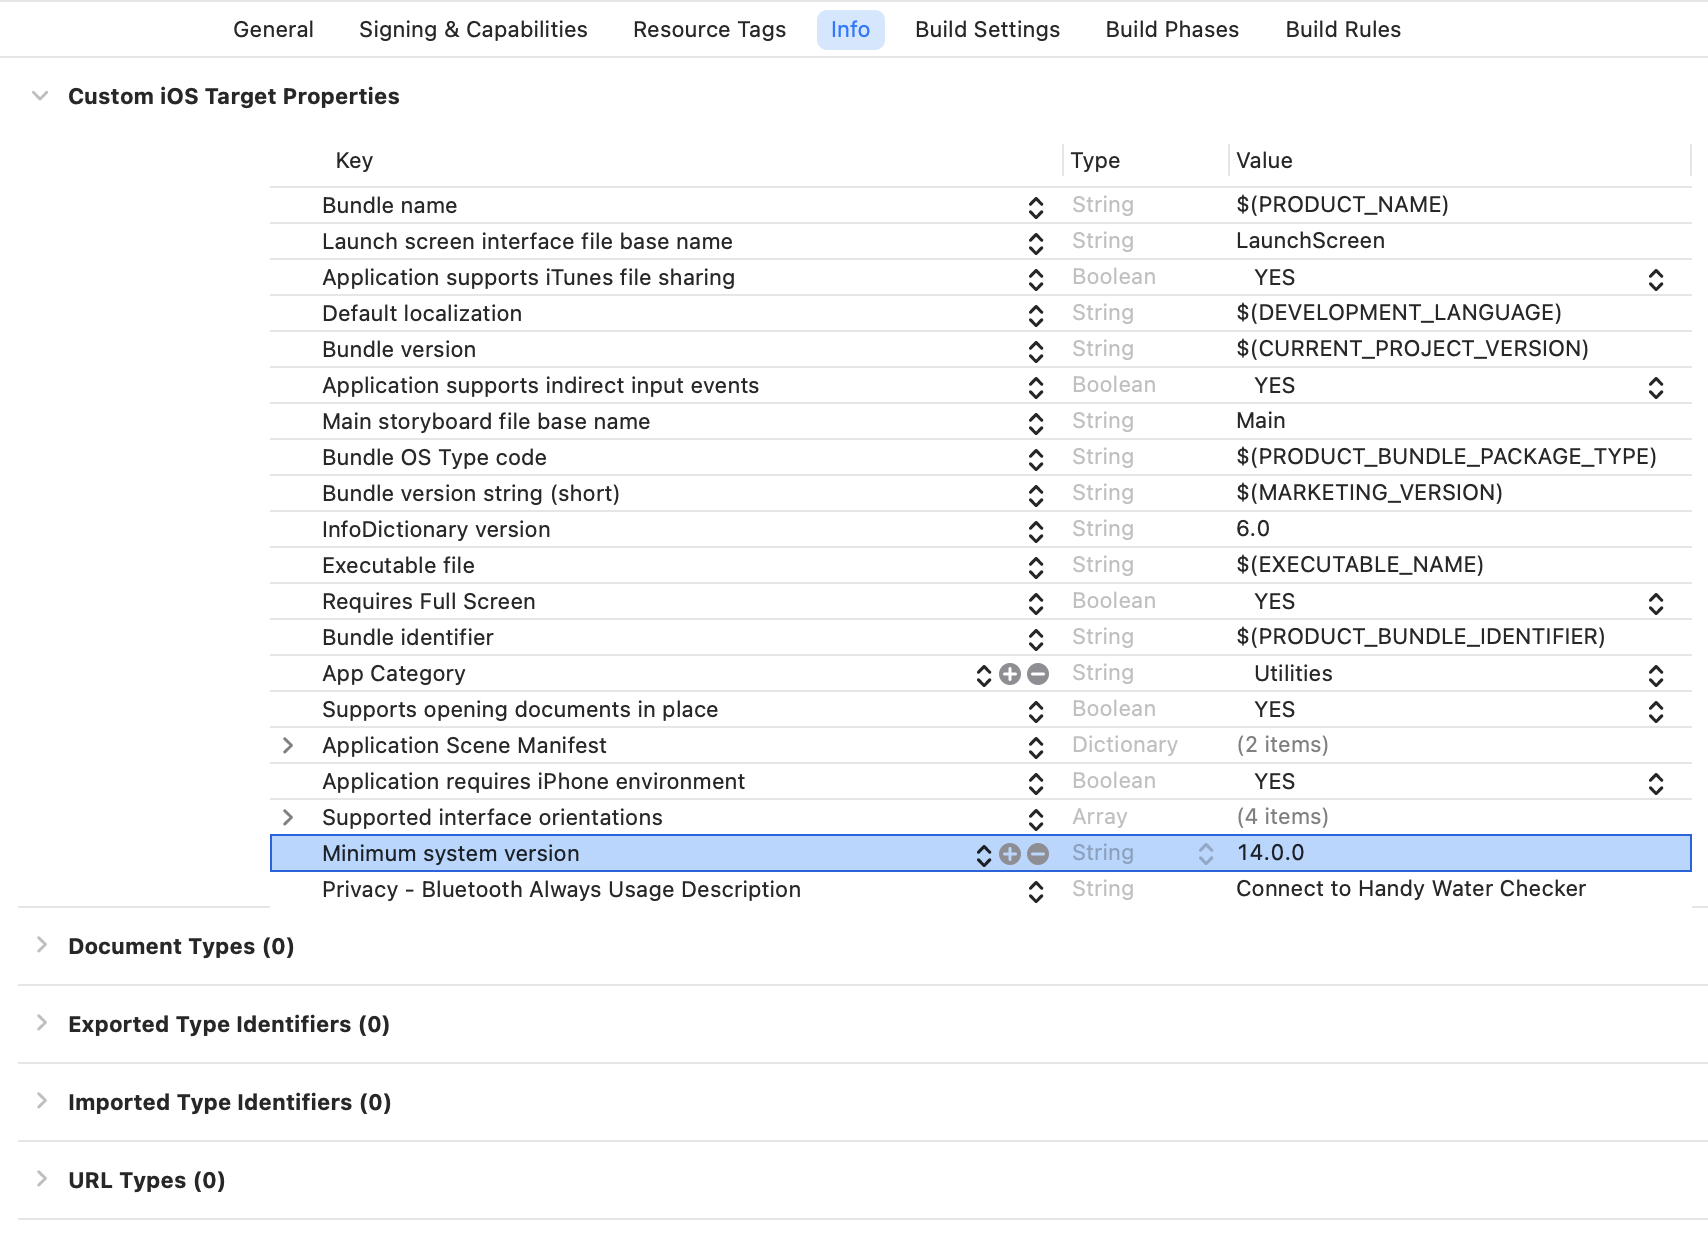Switch to the General tab

click(273, 30)
